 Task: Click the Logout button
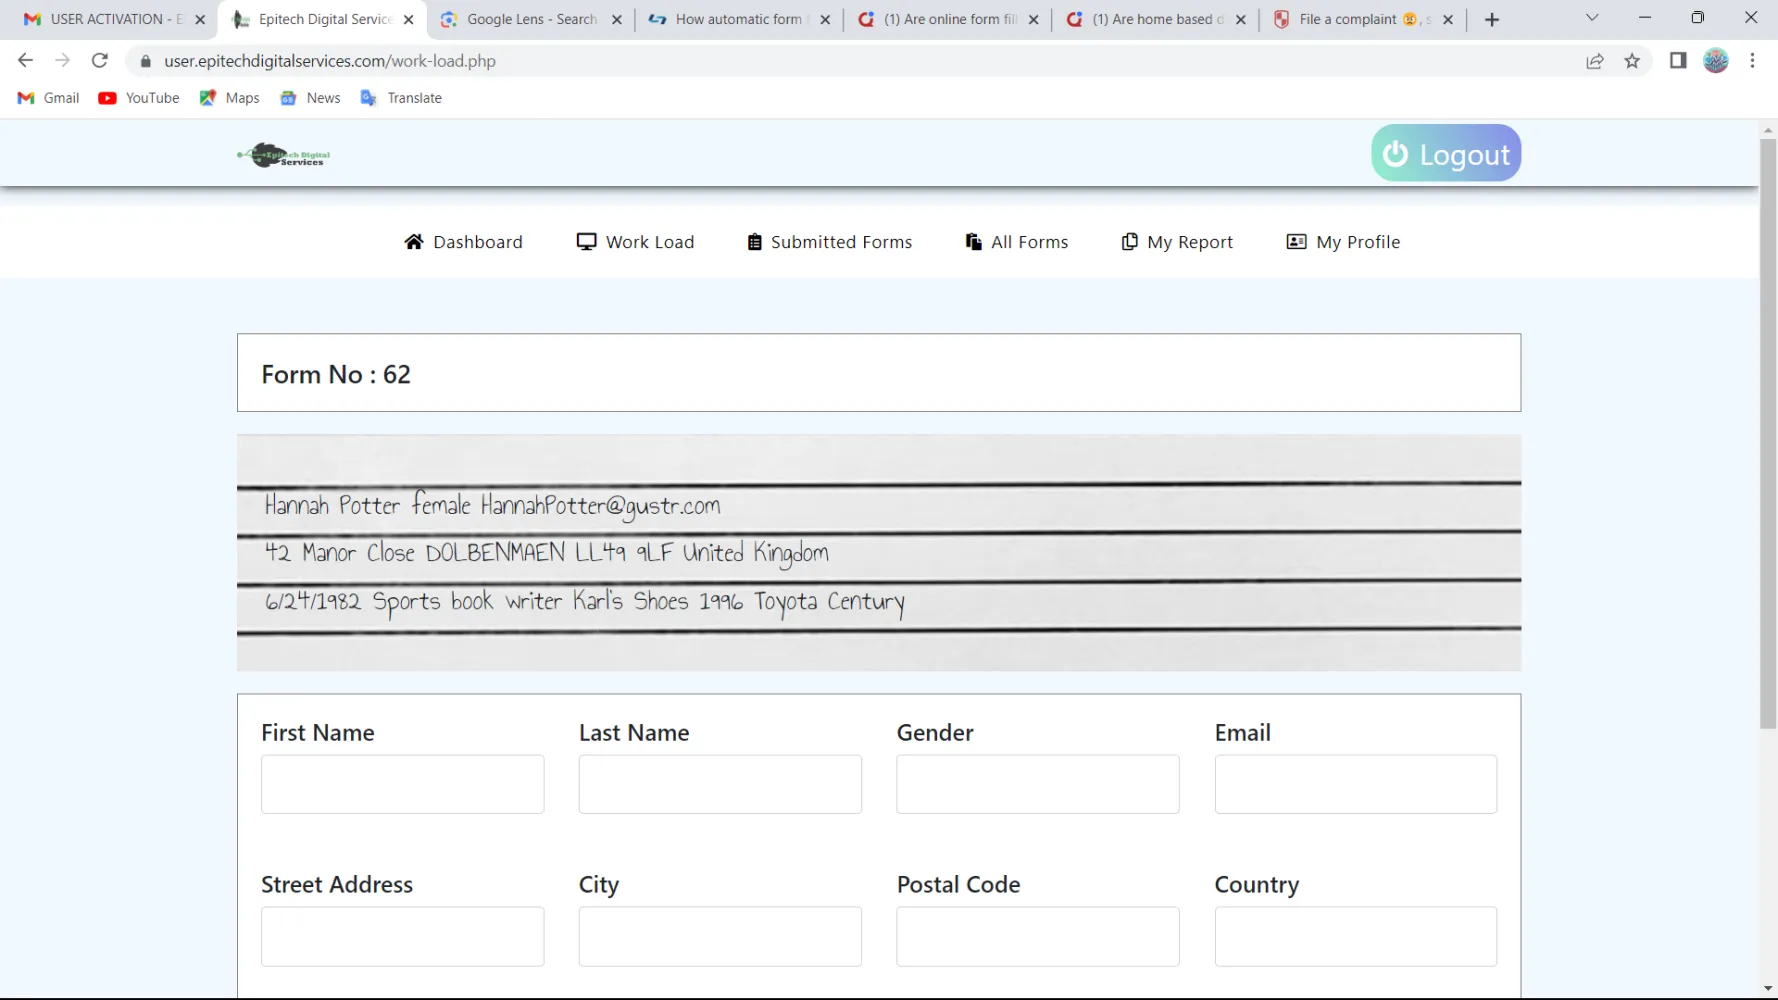point(1446,153)
